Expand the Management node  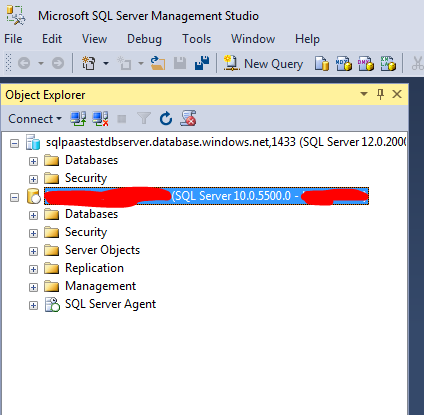33,288
